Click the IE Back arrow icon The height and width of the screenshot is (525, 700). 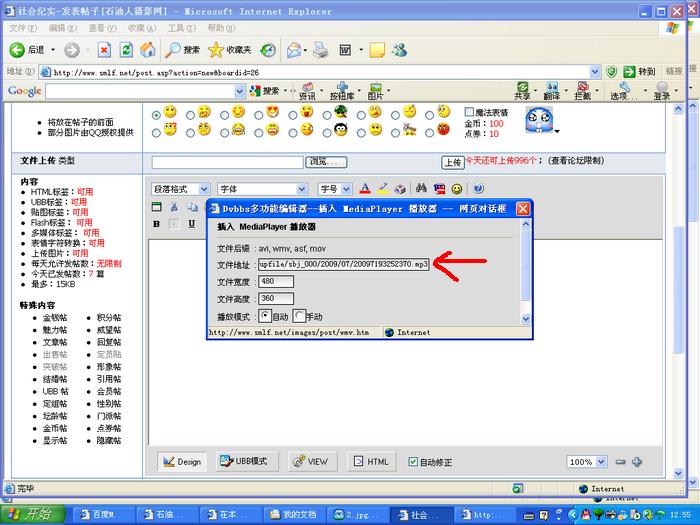tap(17, 50)
